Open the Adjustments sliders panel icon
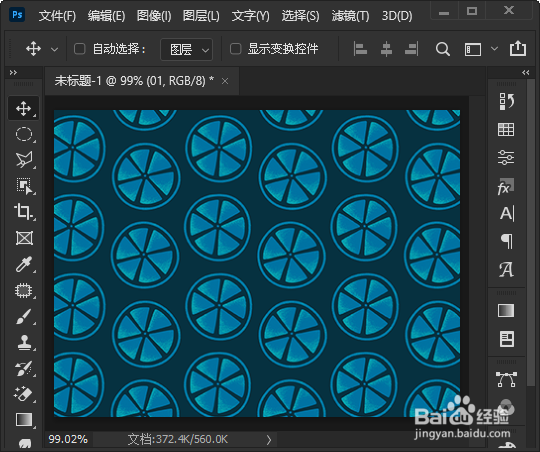Image resolution: width=540 pixels, height=452 pixels. tap(506, 157)
